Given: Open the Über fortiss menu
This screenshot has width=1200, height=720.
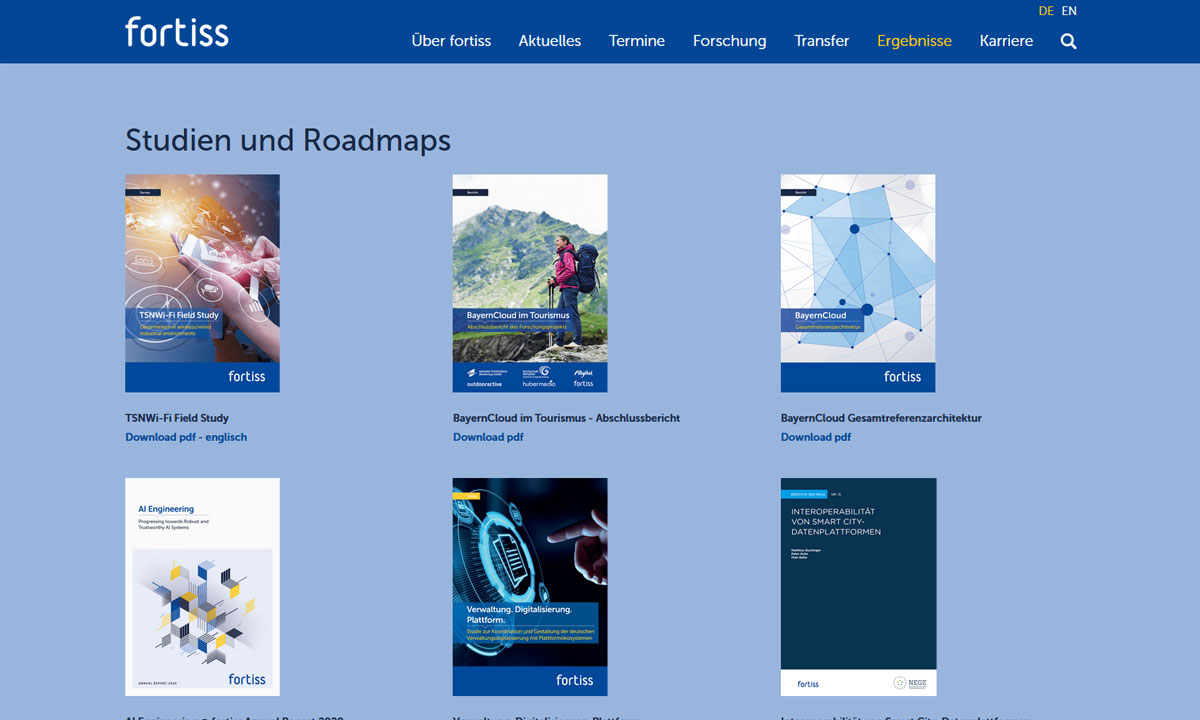Looking at the screenshot, I should [451, 41].
